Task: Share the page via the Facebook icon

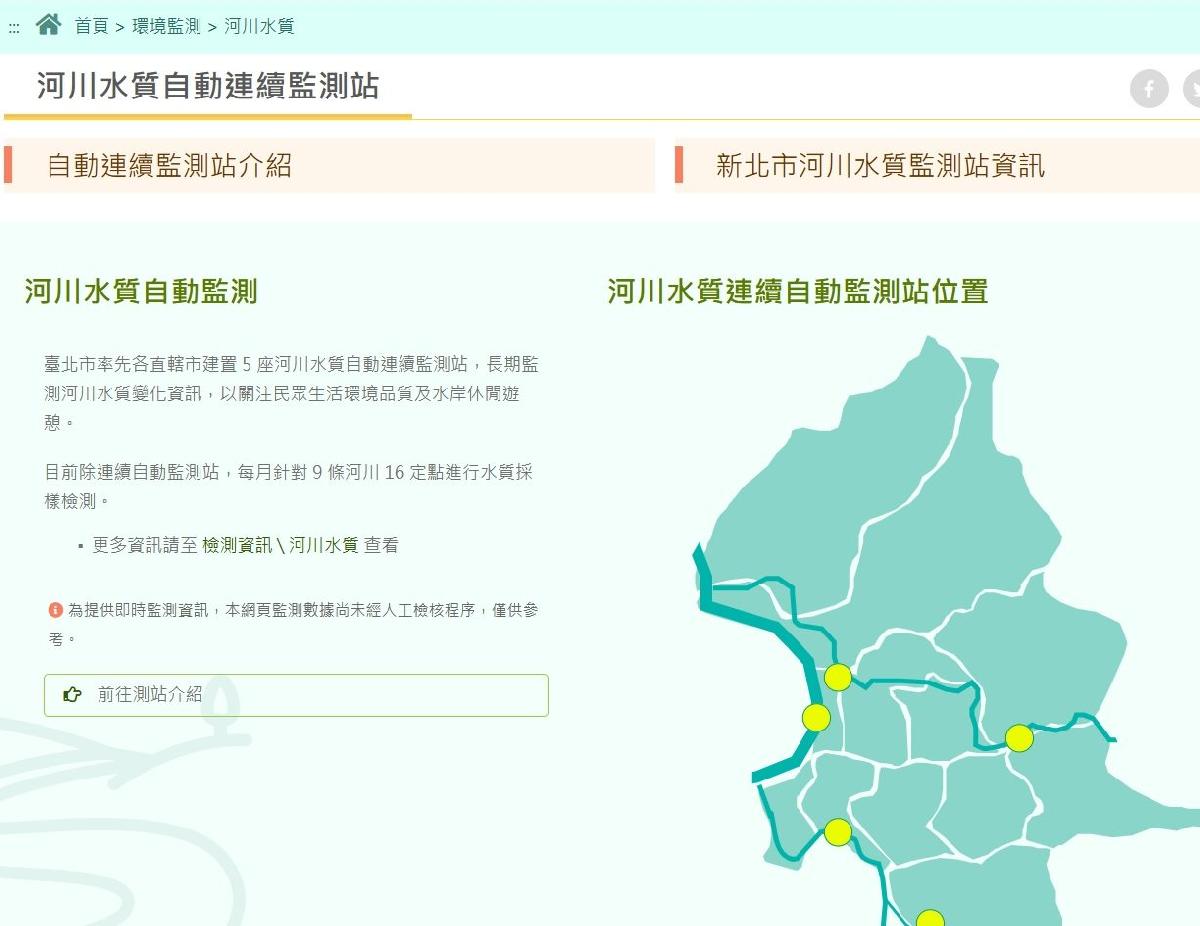Action: pyautogui.click(x=1149, y=89)
